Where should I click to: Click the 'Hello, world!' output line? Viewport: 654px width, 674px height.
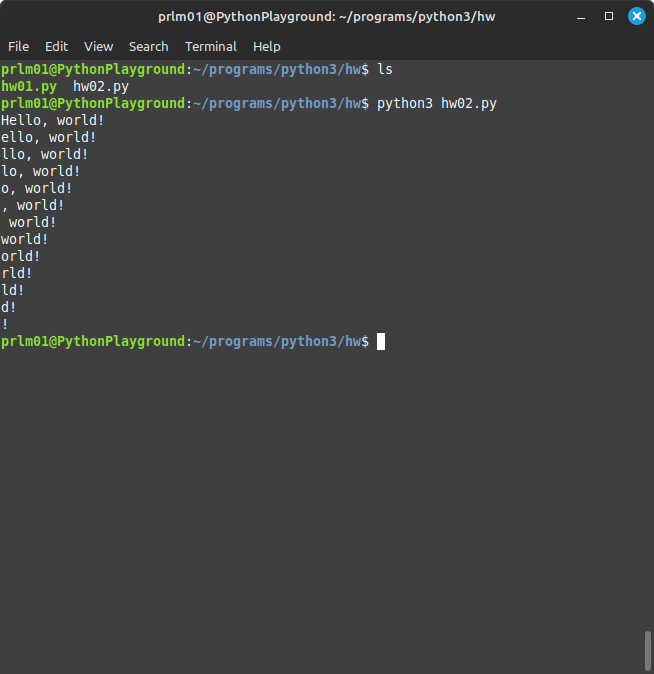click(52, 120)
